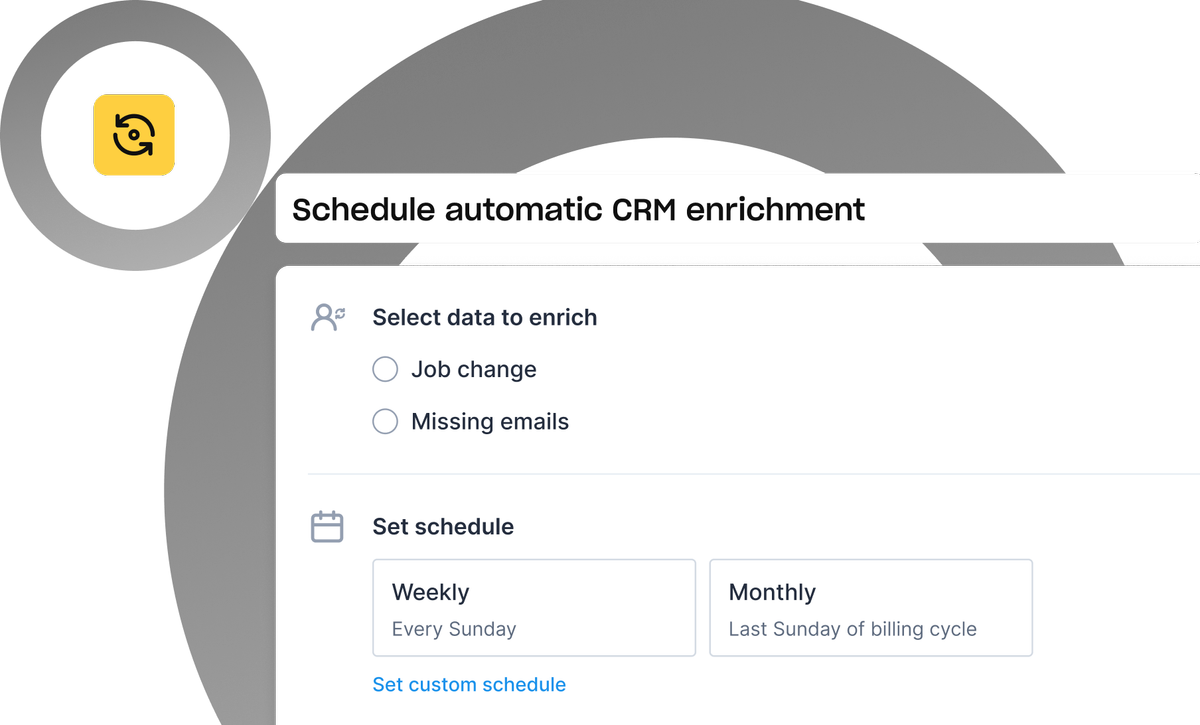1200x725 pixels.
Task: Click the Schedule automatic CRM enrichment title bar
Action: coord(737,209)
